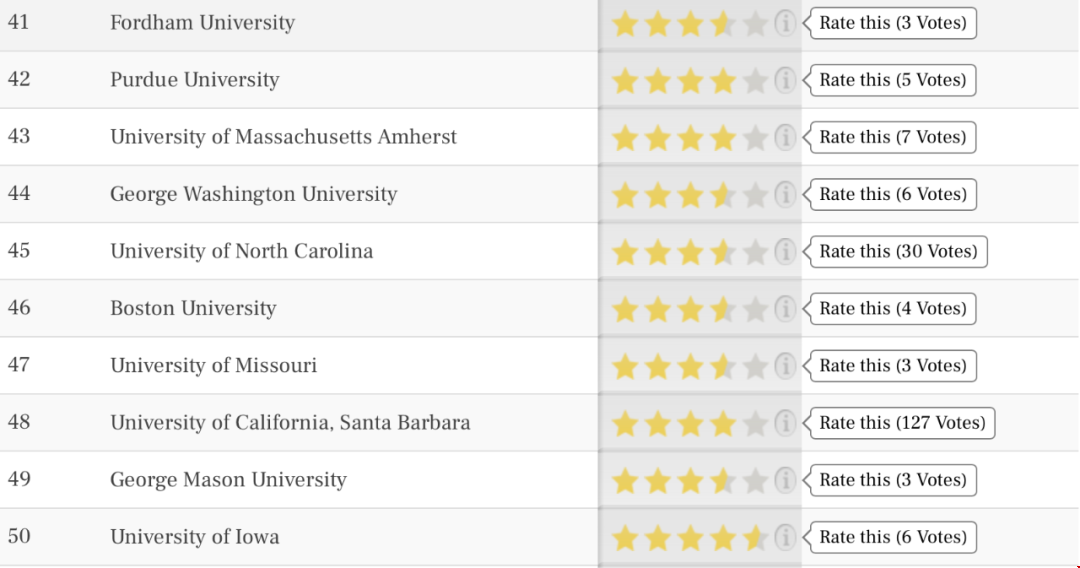Open George Mason University entry

[228, 479]
